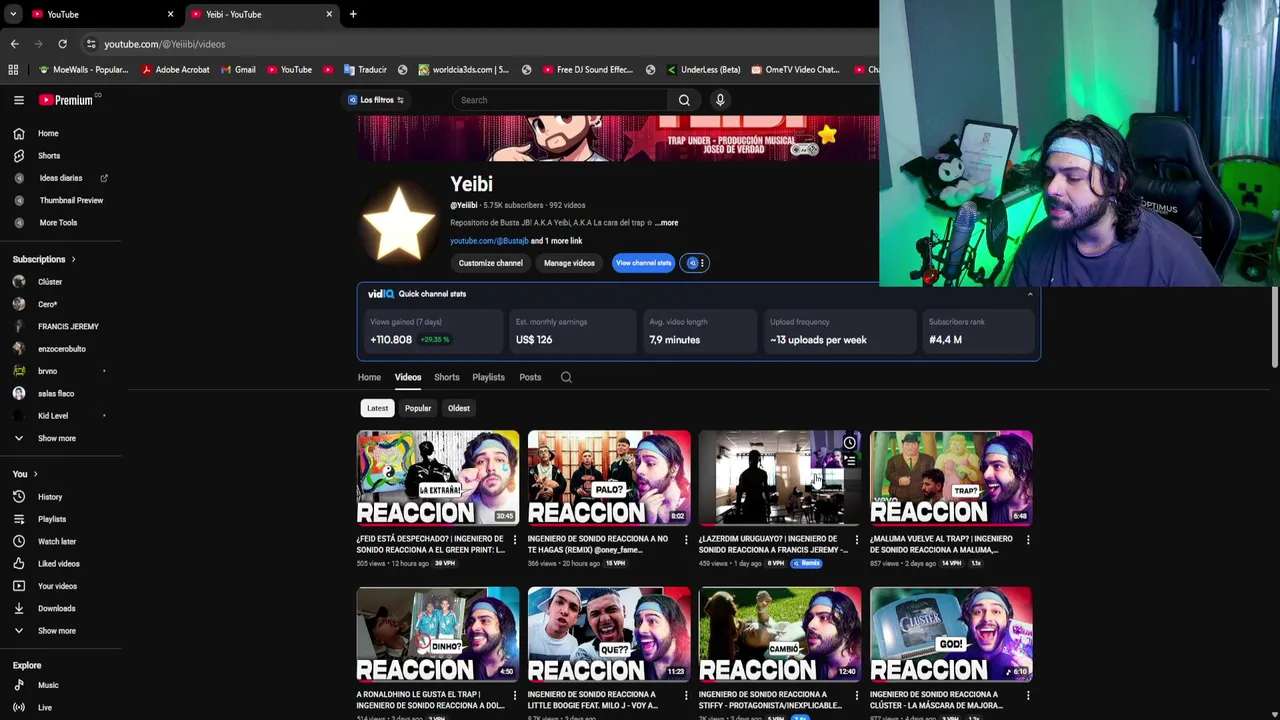
Task: Select the Popular filter chip
Action: pos(418,408)
